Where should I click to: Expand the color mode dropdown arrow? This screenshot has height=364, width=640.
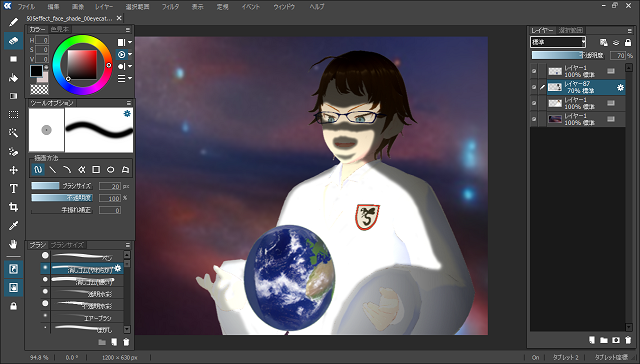[x=130, y=42]
